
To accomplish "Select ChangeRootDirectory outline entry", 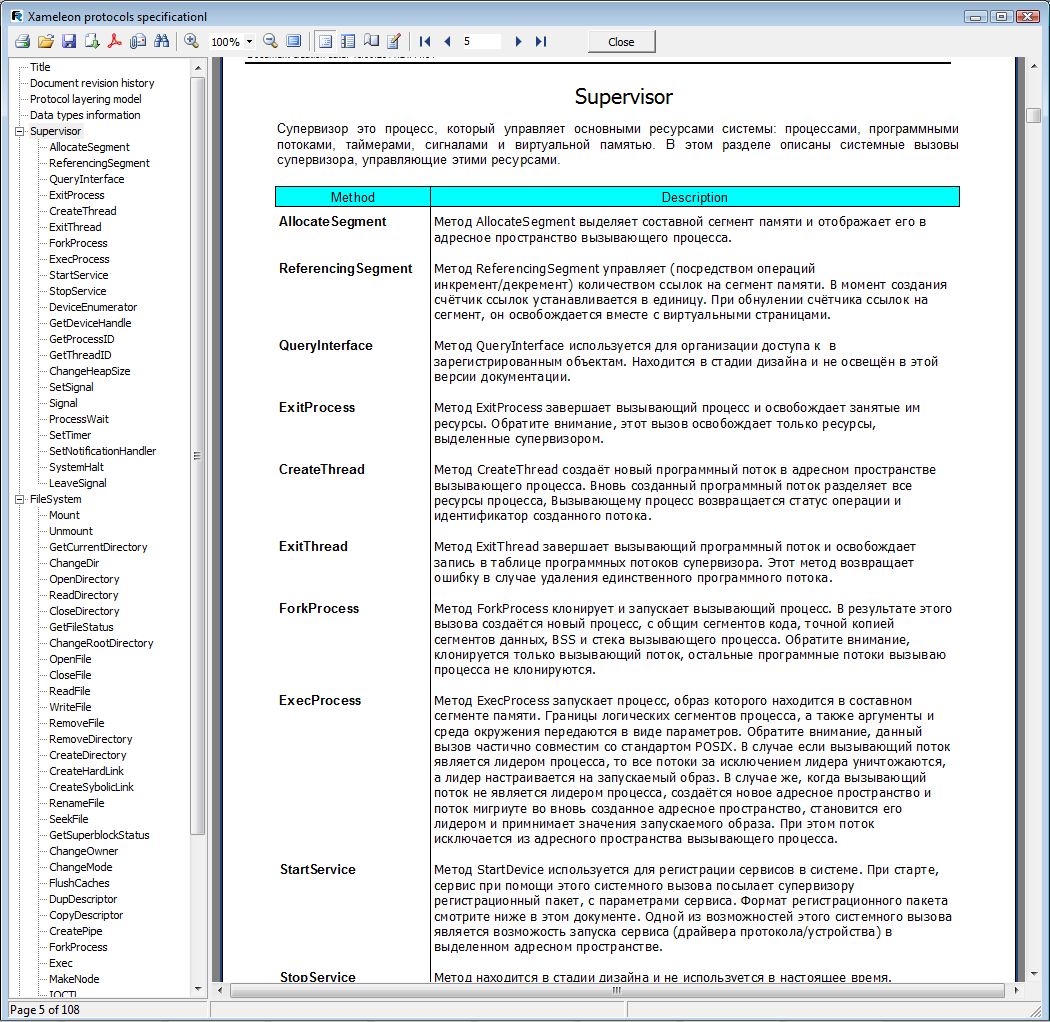I will tap(101, 644).
